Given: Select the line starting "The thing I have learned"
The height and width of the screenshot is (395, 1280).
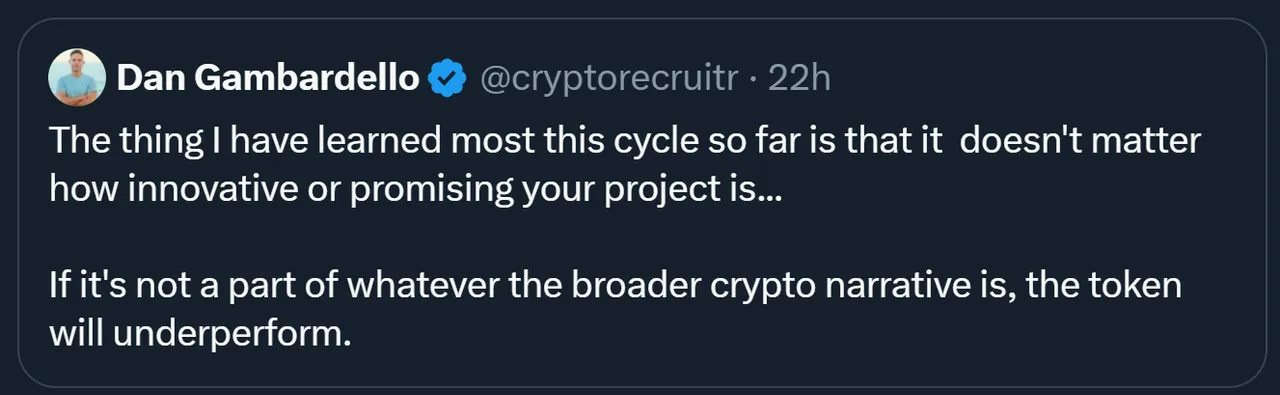Looking at the screenshot, I should (625, 141).
